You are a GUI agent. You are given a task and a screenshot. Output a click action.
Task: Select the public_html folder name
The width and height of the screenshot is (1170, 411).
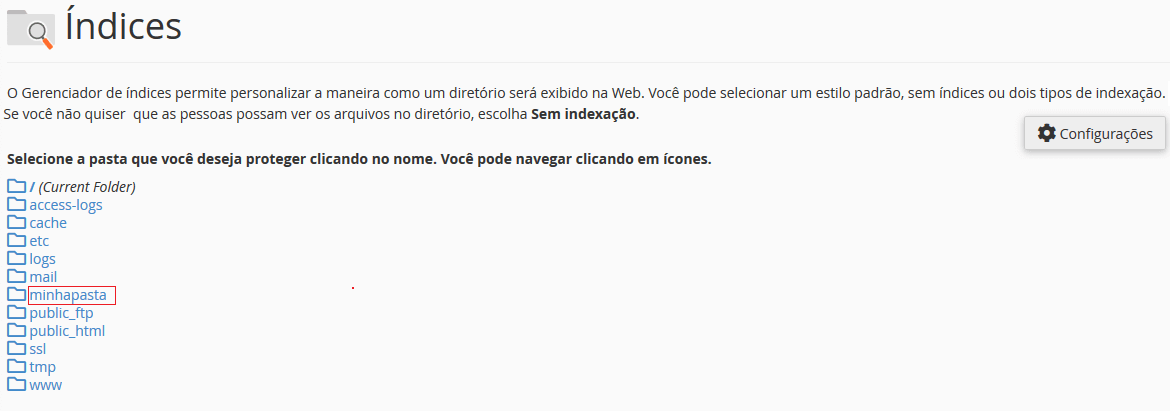tap(67, 331)
